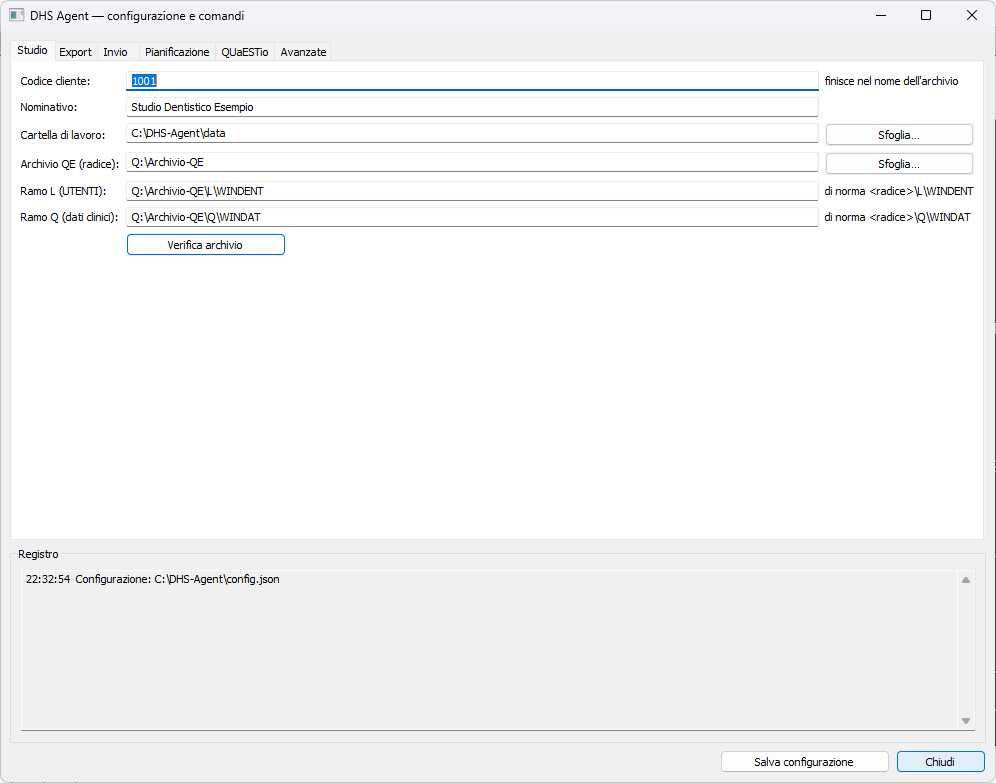Viewport: 996px width, 783px height.
Task: Go to the Pianificazione tab
Action: click(x=177, y=52)
